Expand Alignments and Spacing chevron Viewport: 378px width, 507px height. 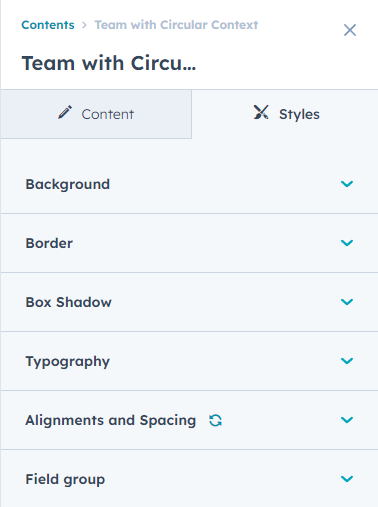[x=347, y=420]
